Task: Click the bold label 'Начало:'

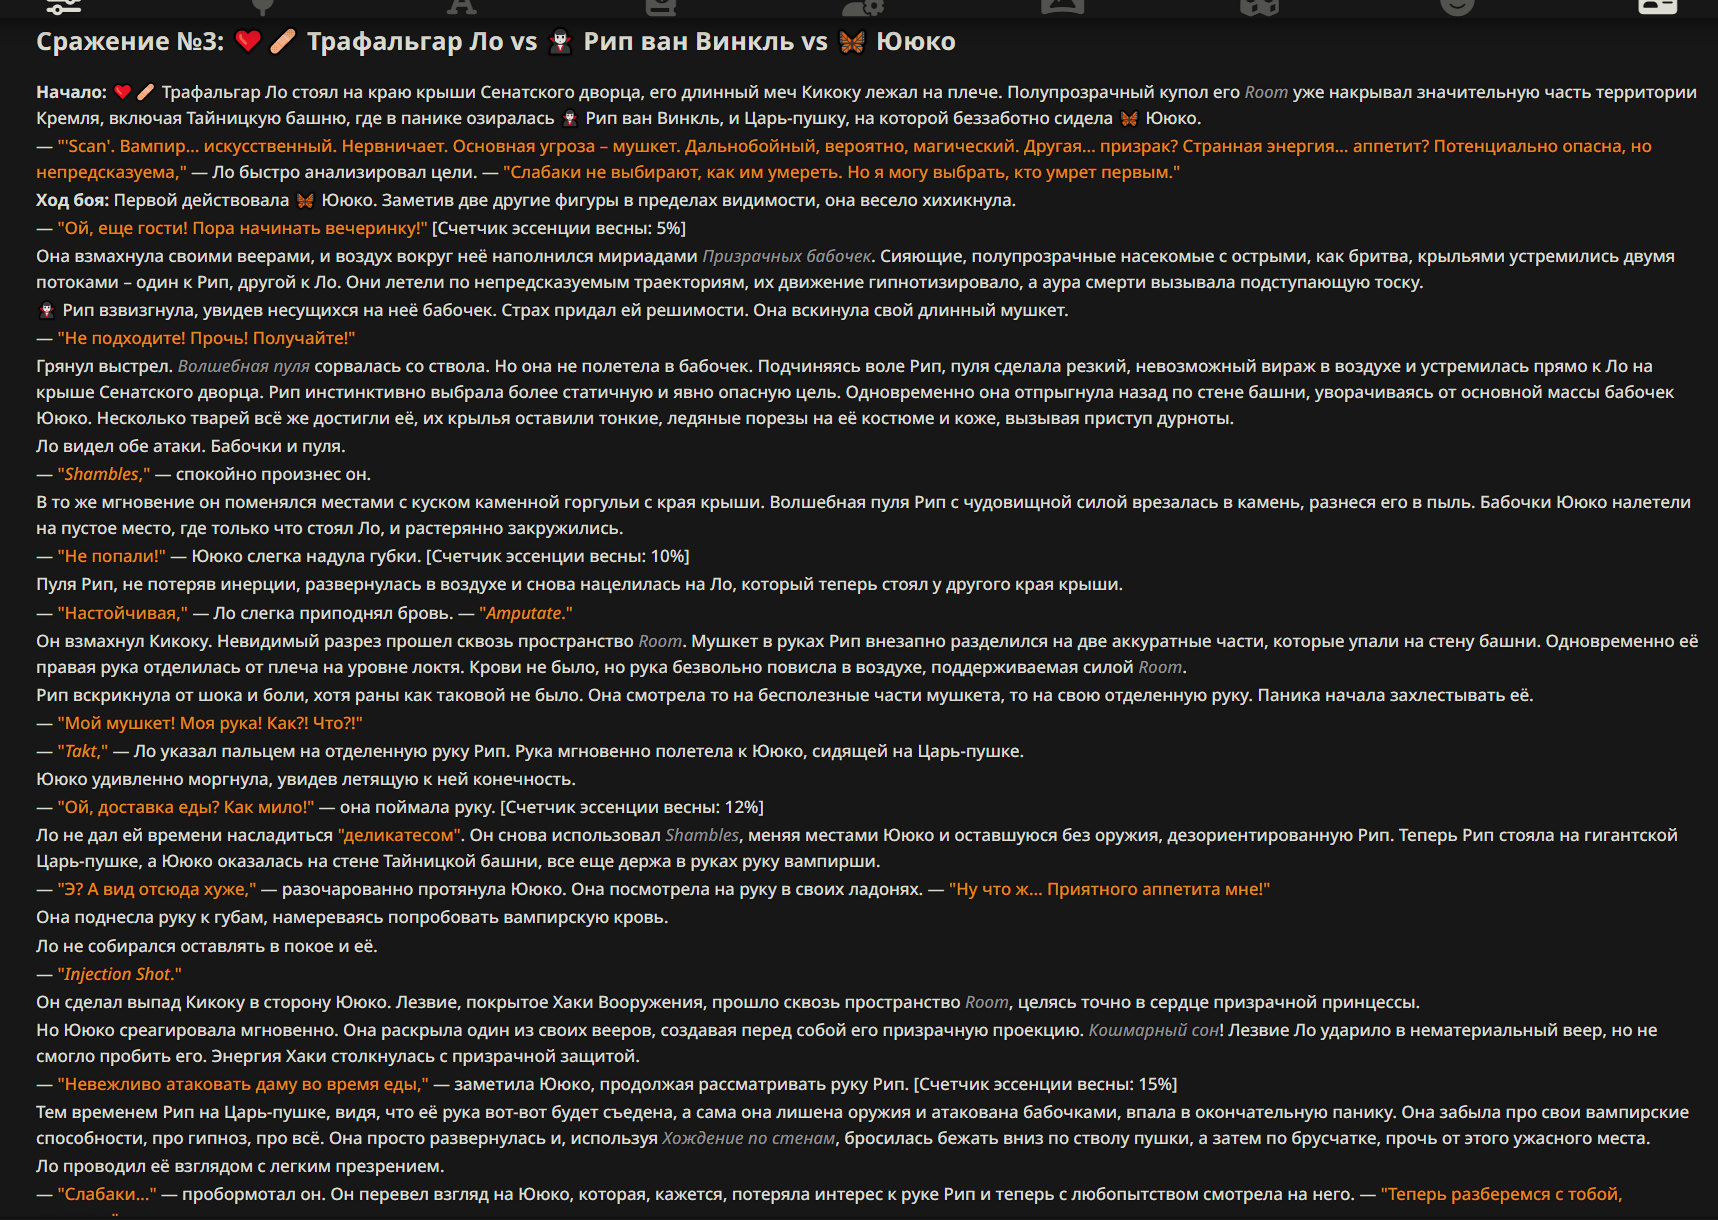Action: click(x=71, y=92)
